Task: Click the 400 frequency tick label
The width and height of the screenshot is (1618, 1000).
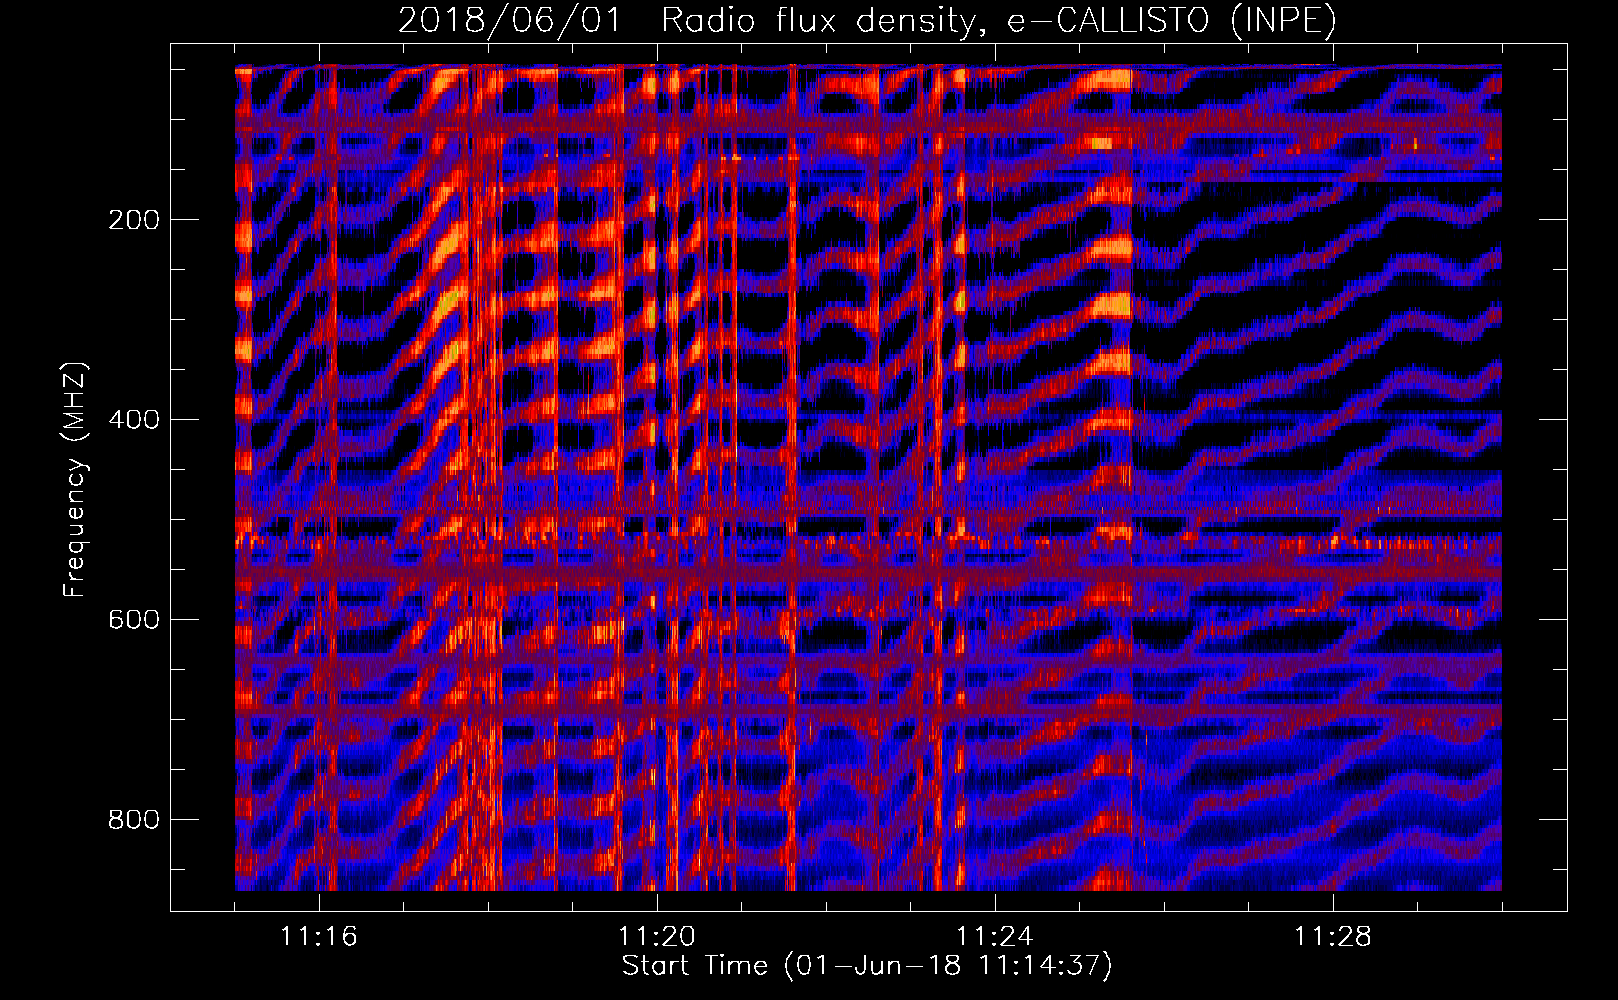Action: [x=134, y=420]
